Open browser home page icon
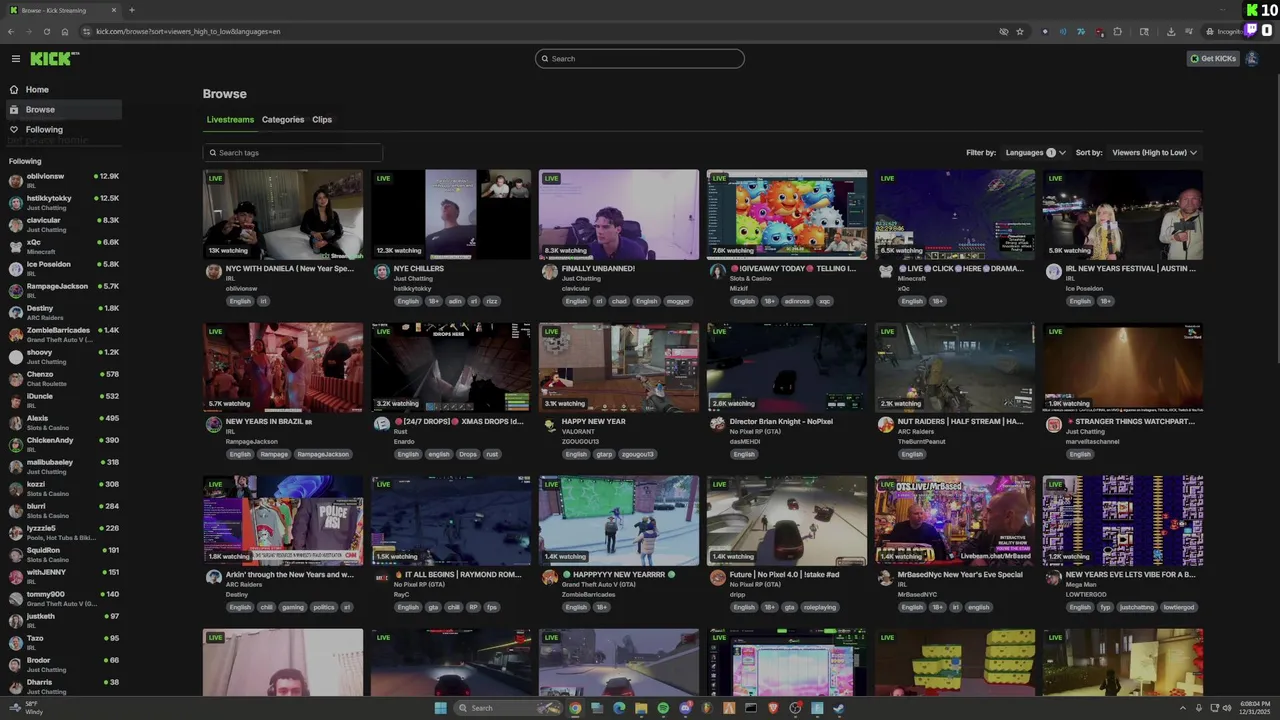The width and height of the screenshot is (1280, 720). click(65, 31)
